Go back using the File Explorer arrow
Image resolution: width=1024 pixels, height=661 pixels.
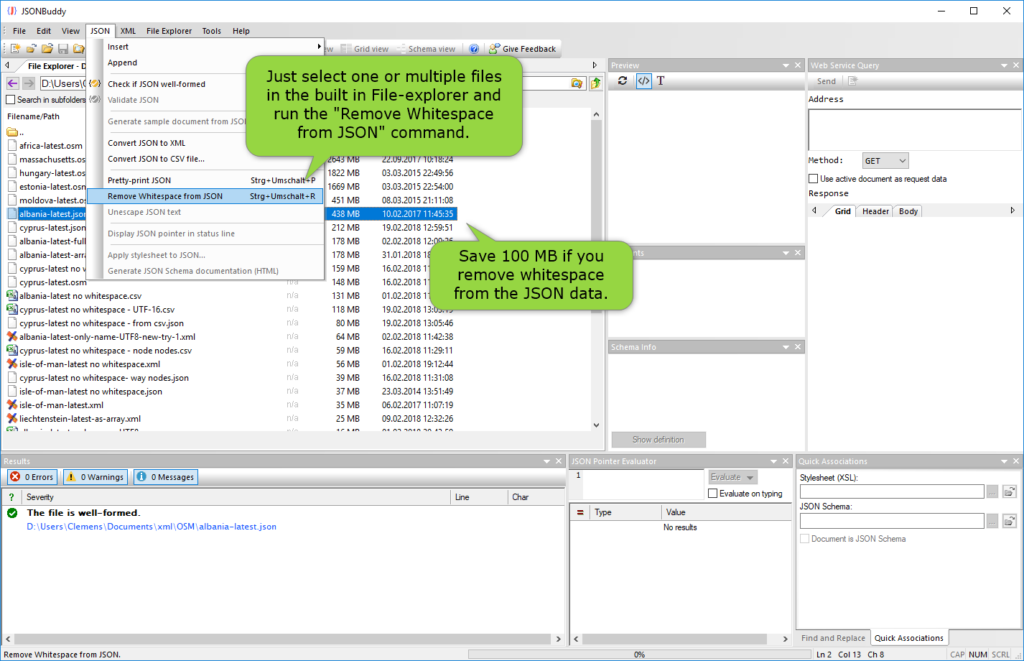tap(11, 83)
